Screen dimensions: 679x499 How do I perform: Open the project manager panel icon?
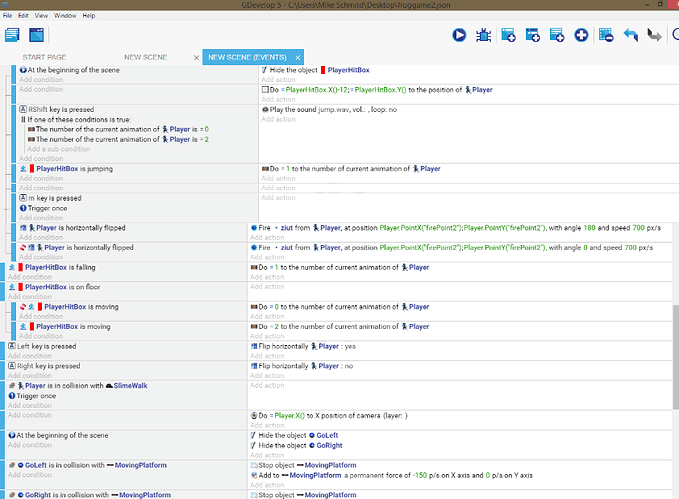[x=12, y=35]
